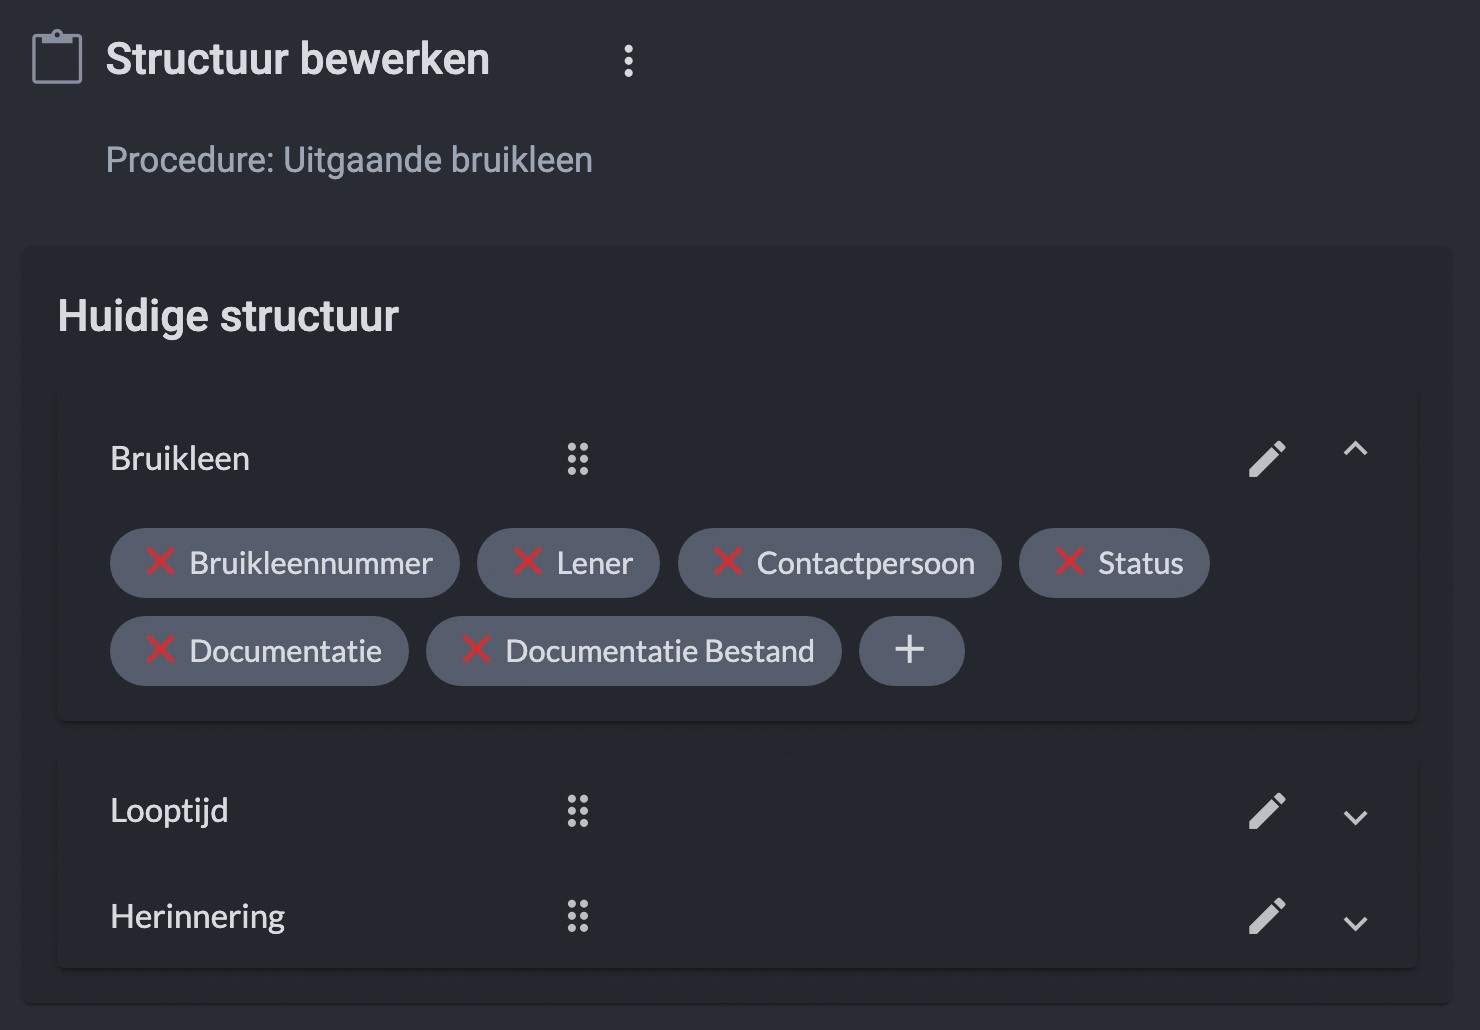1480x1030 pixels.
Task: Remove the Lener field chip
Action: [x=528, y=562]
